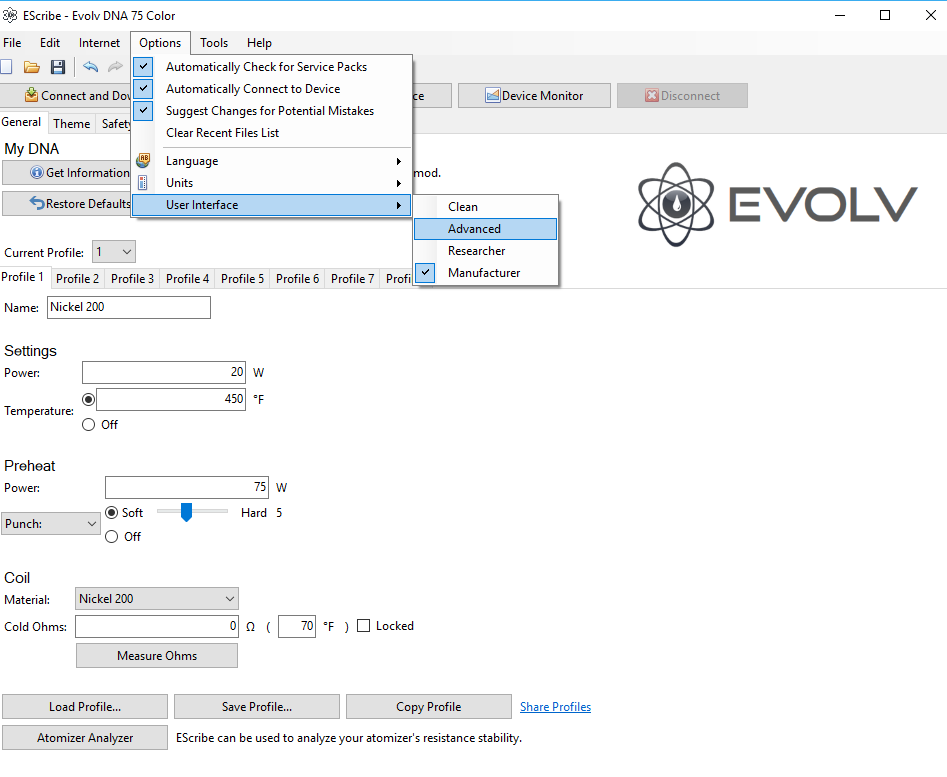947x777 pixels.
Task: Click the Undo arrow icon
Action: pyautogui.click(x=91, y=67)
